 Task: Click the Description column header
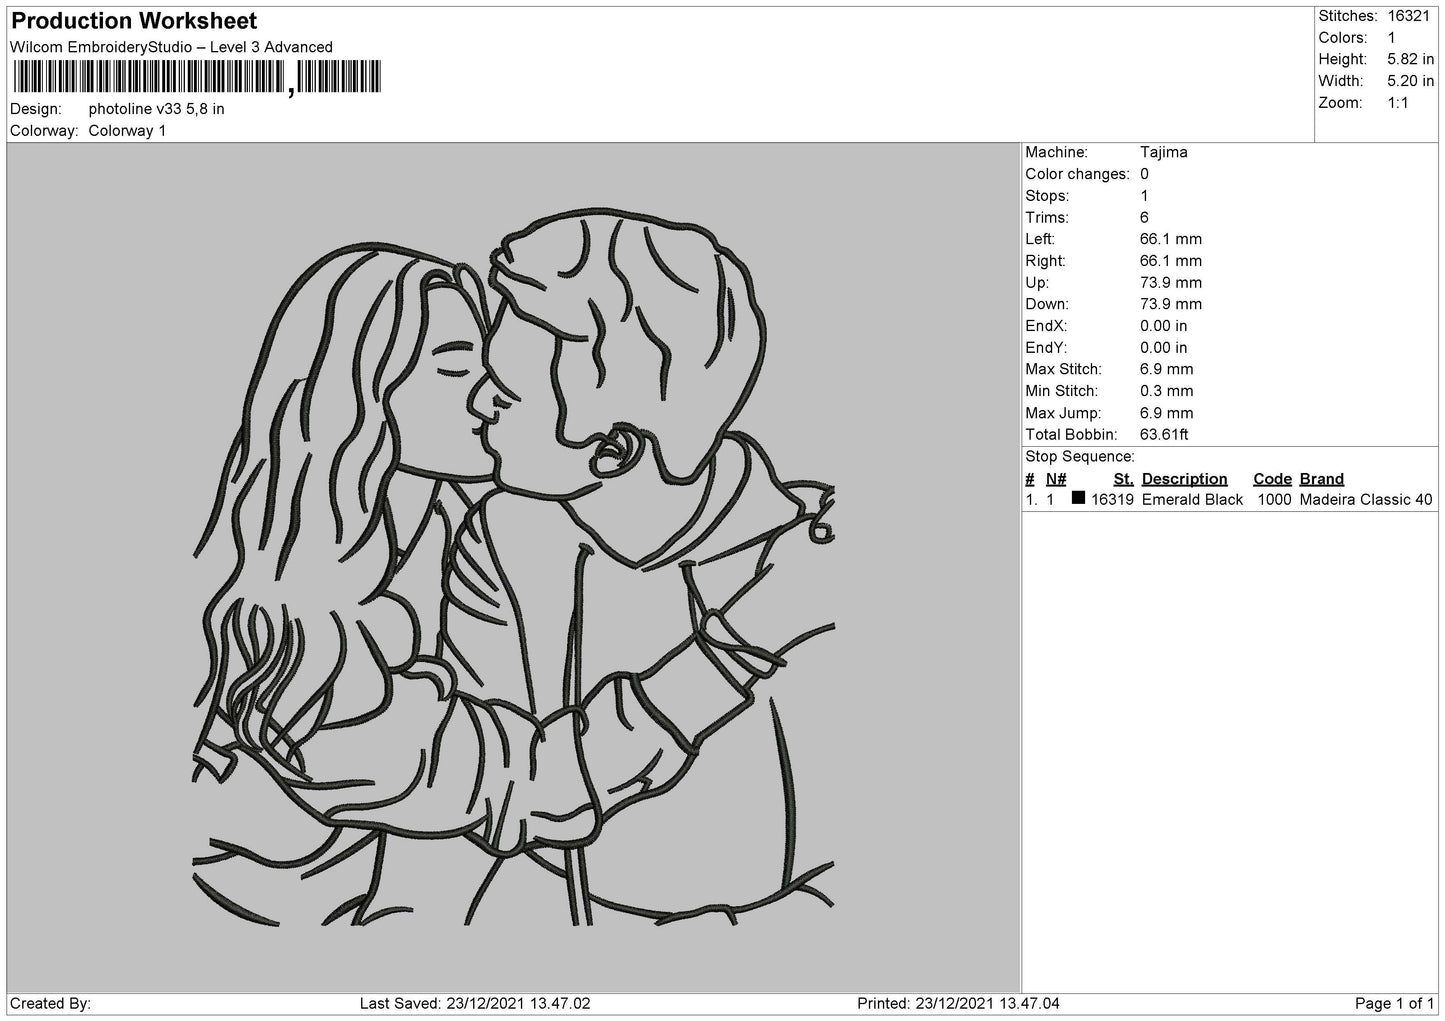tap(1184, 479)
